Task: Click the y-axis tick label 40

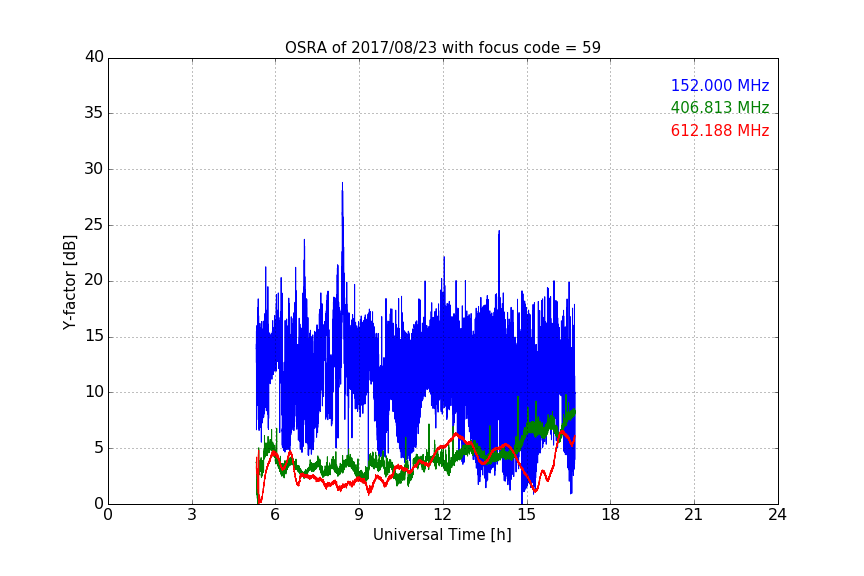Action: (x=94, y=57)
